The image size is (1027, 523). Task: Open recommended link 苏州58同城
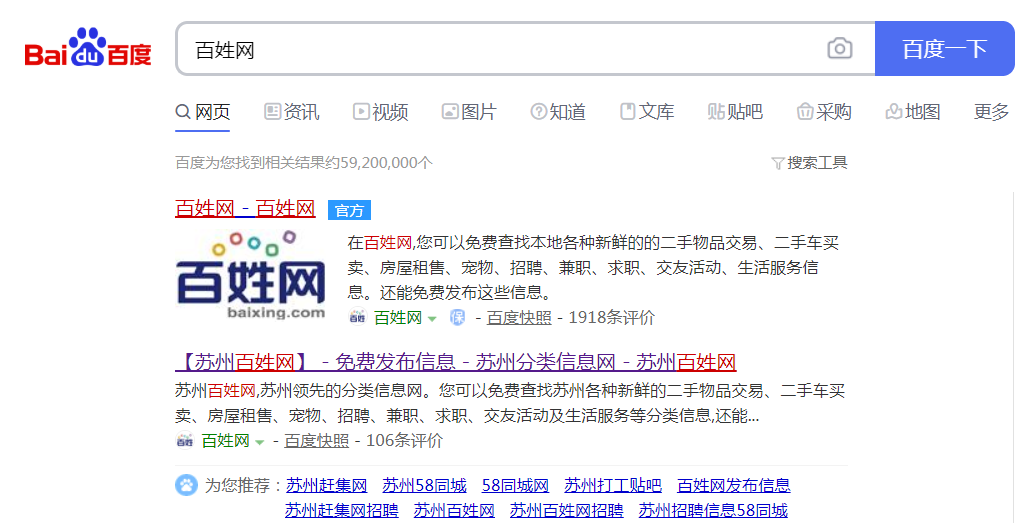click(424, 486)
